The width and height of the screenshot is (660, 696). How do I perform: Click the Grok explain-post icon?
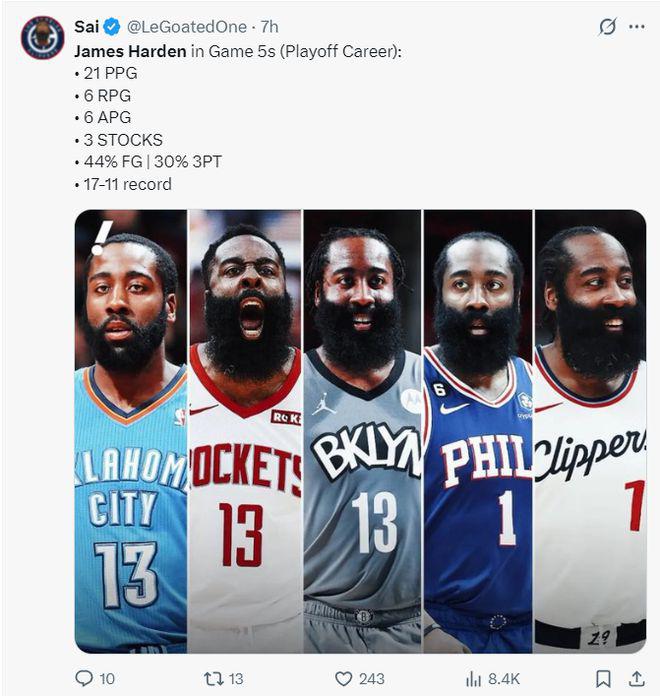[607, 27]
